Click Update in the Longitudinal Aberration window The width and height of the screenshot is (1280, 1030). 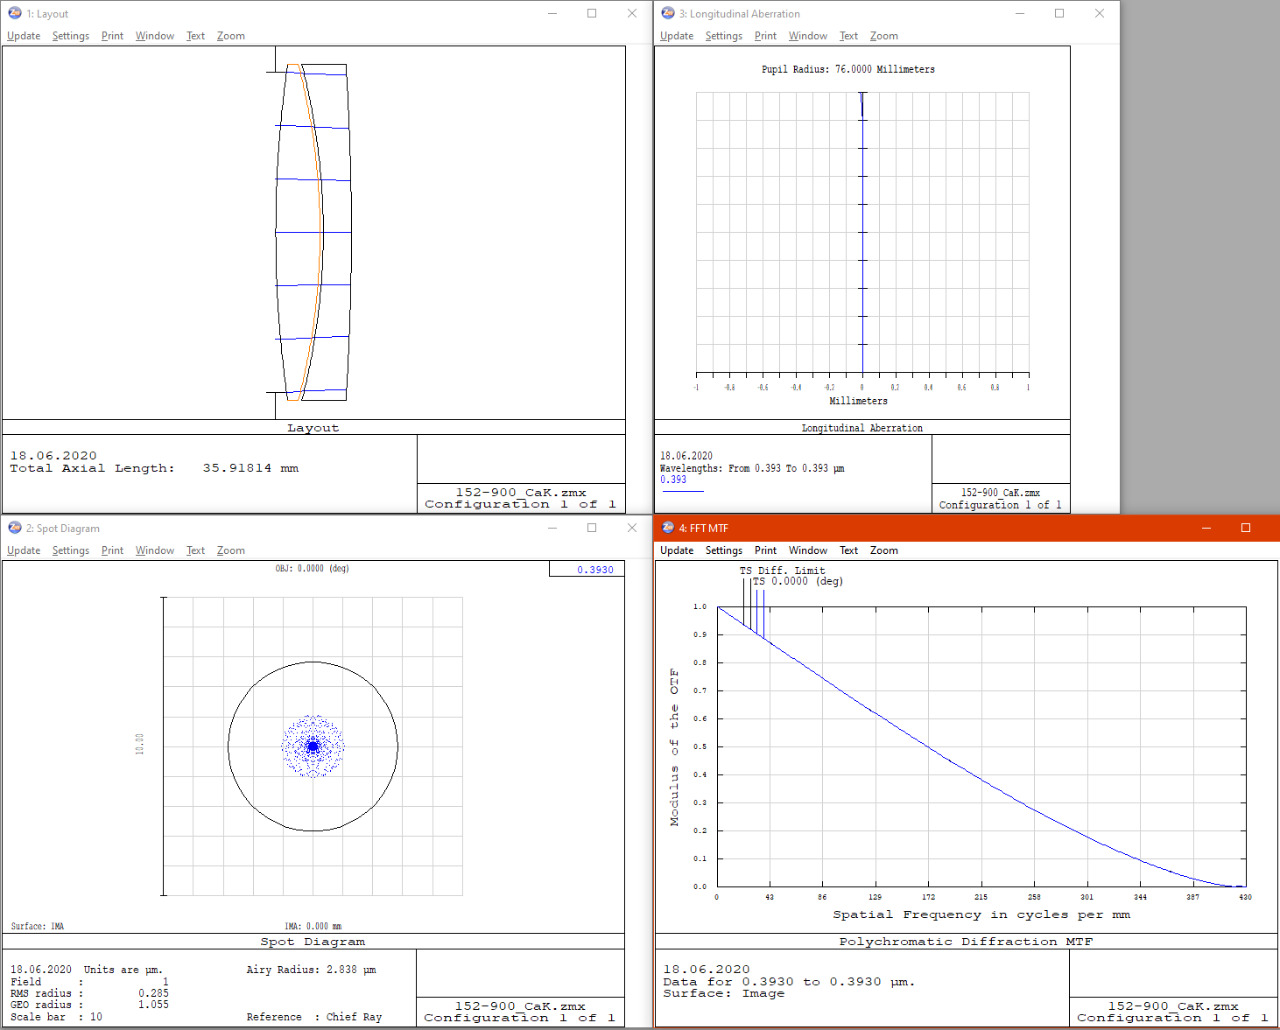[676, 36]
